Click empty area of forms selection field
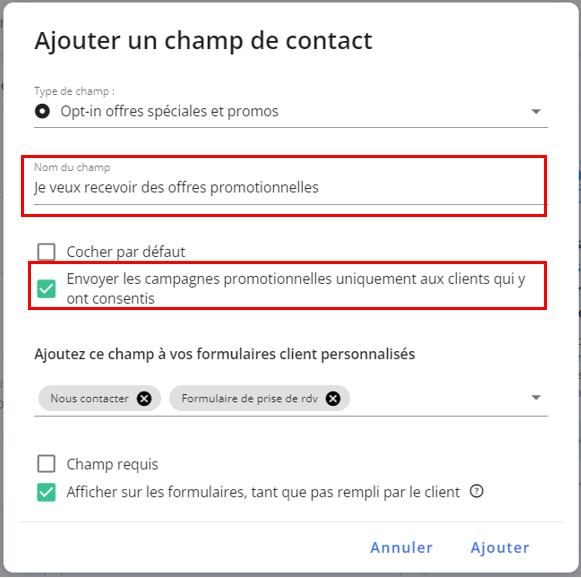 (x=437, y=399)
